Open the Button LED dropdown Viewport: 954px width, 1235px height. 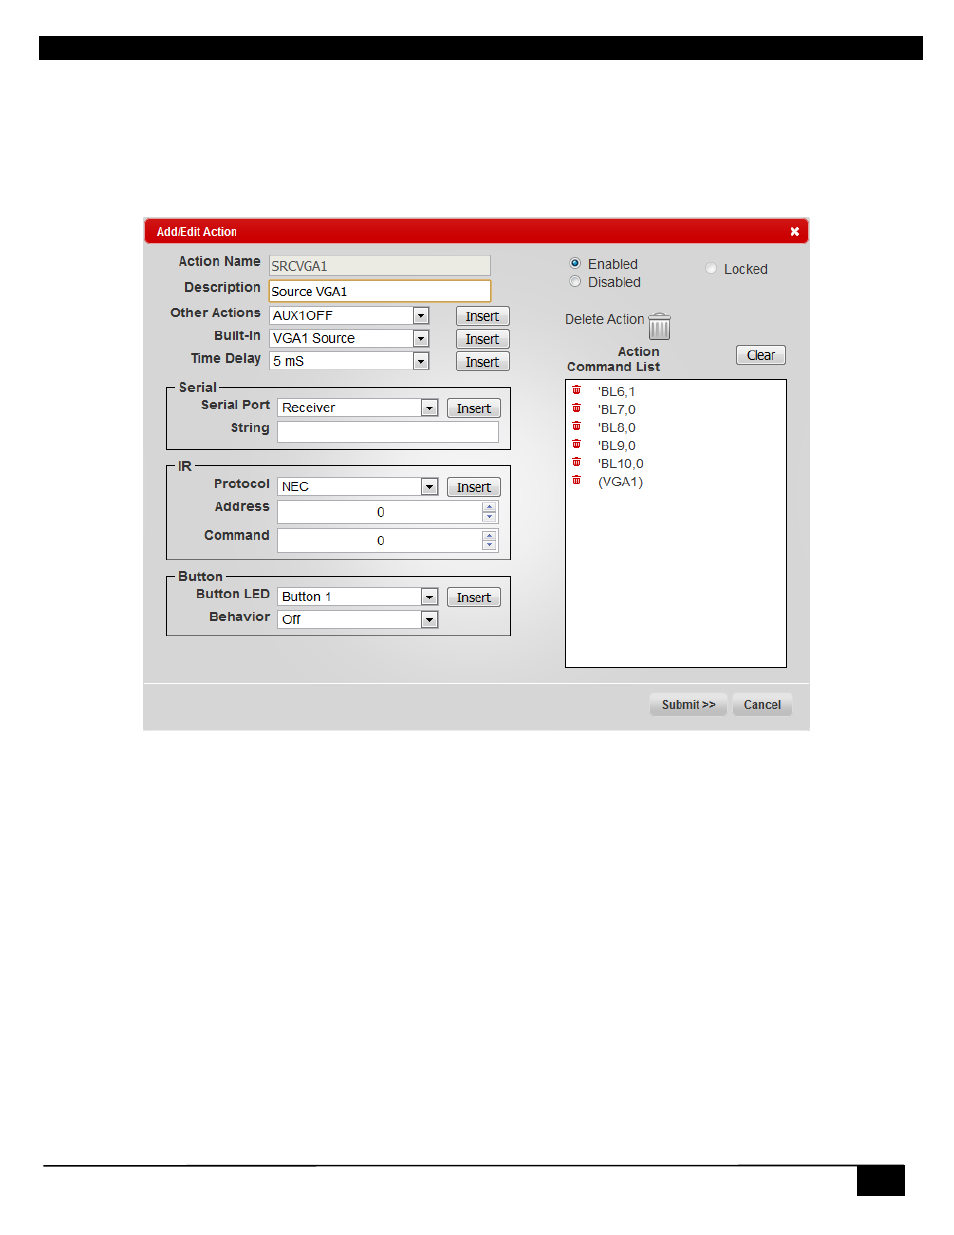pyautogui.click(x=429, y=597)
